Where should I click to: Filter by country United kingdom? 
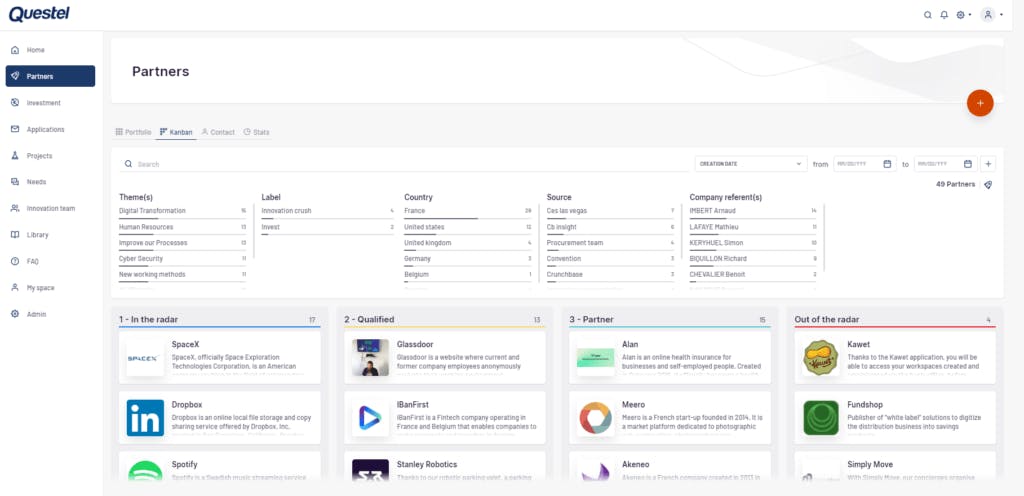(x=468, y=243)
